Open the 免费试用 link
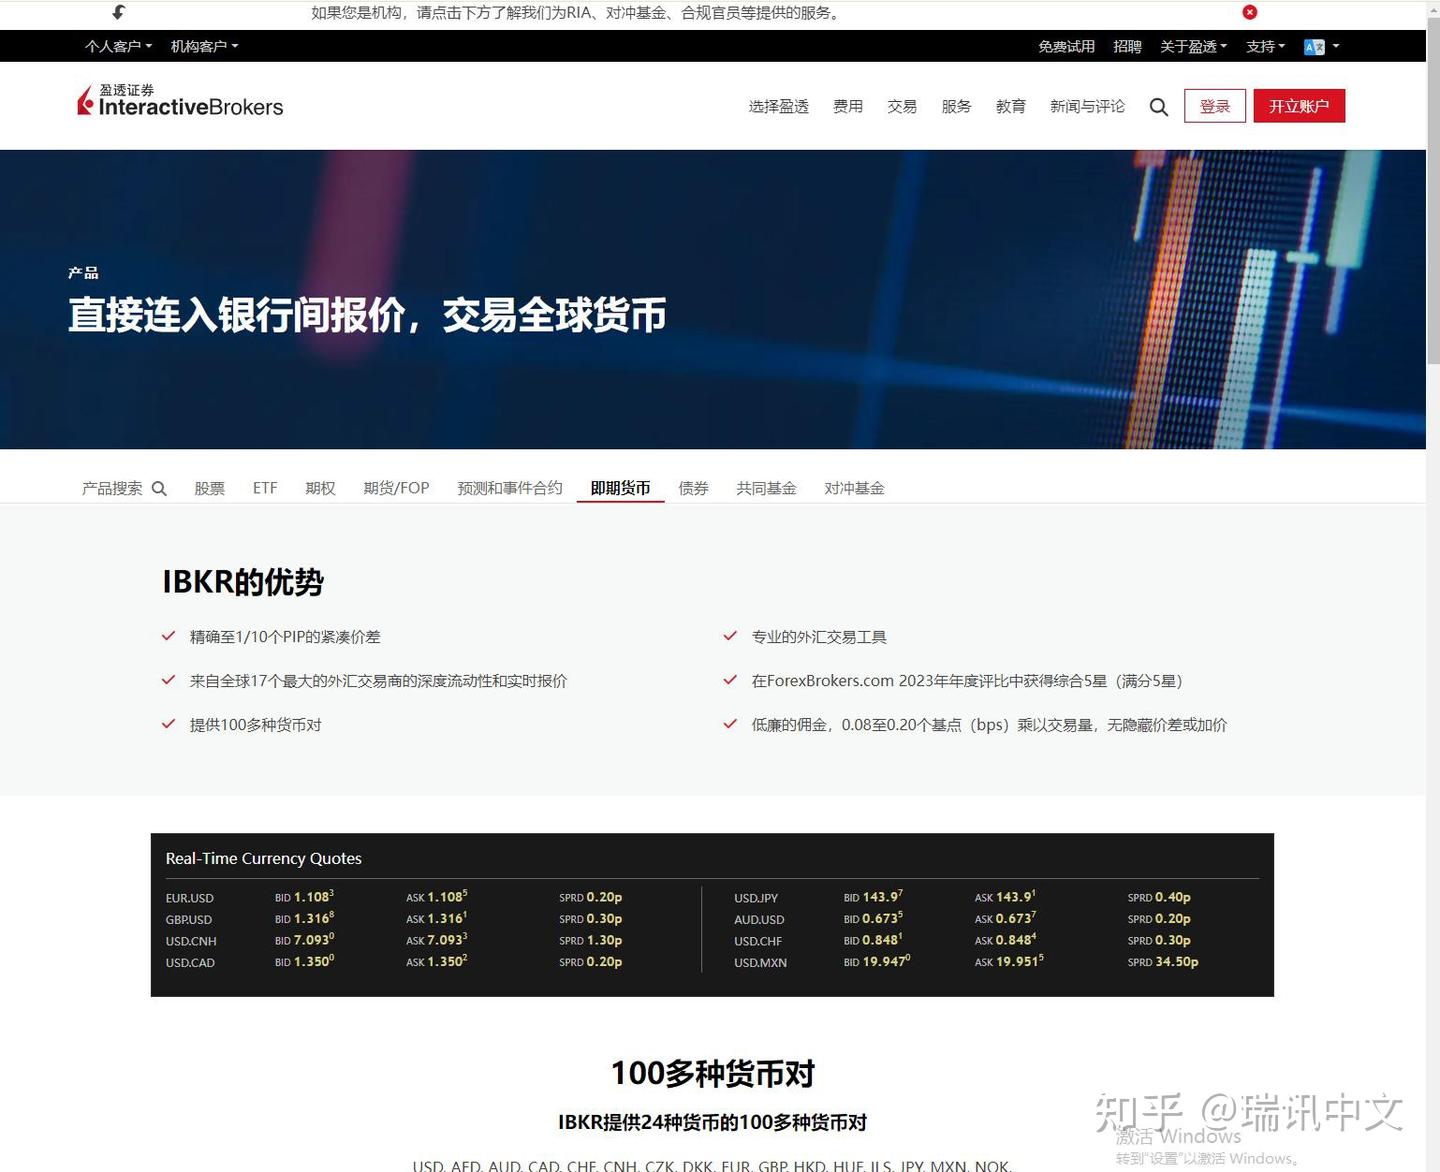This screenshot has width=1440, height=1172. [x=1066, y=46]
